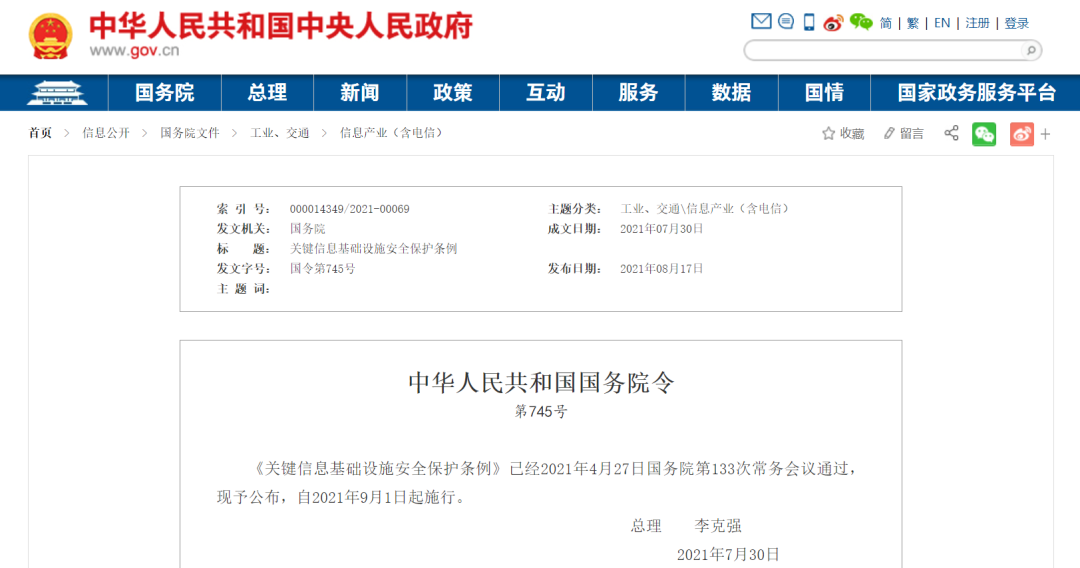
Task: Click the 工业、交通 breadcrumb
Action: 280,133
